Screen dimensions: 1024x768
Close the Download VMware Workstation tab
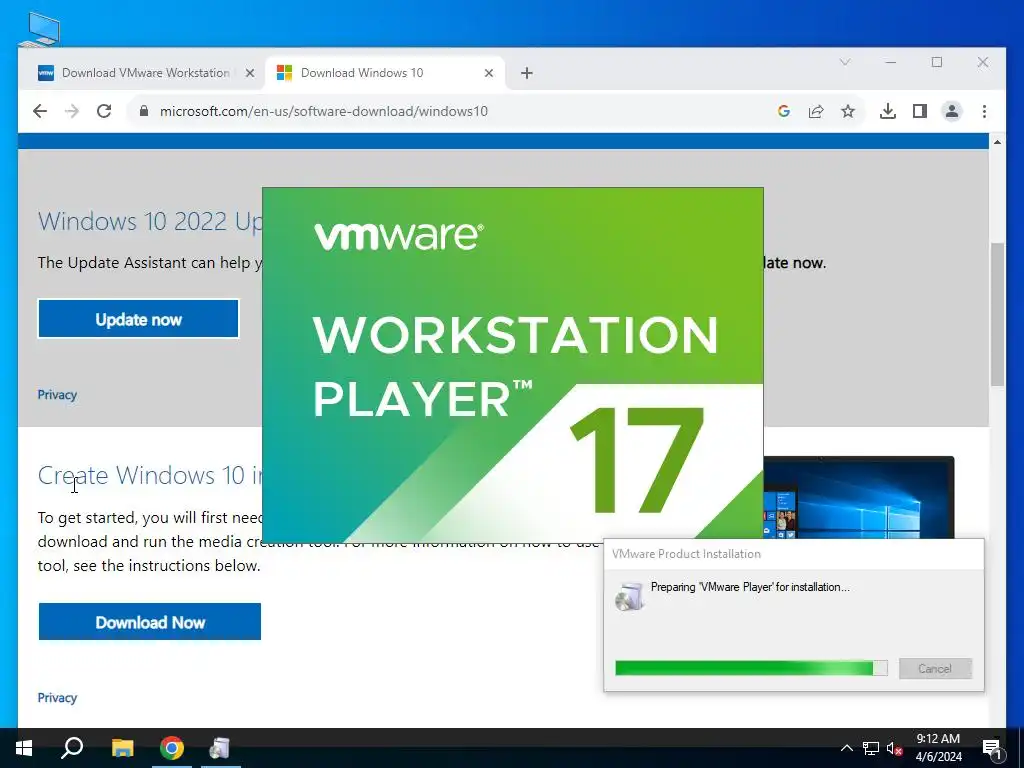tap(249, 73)
